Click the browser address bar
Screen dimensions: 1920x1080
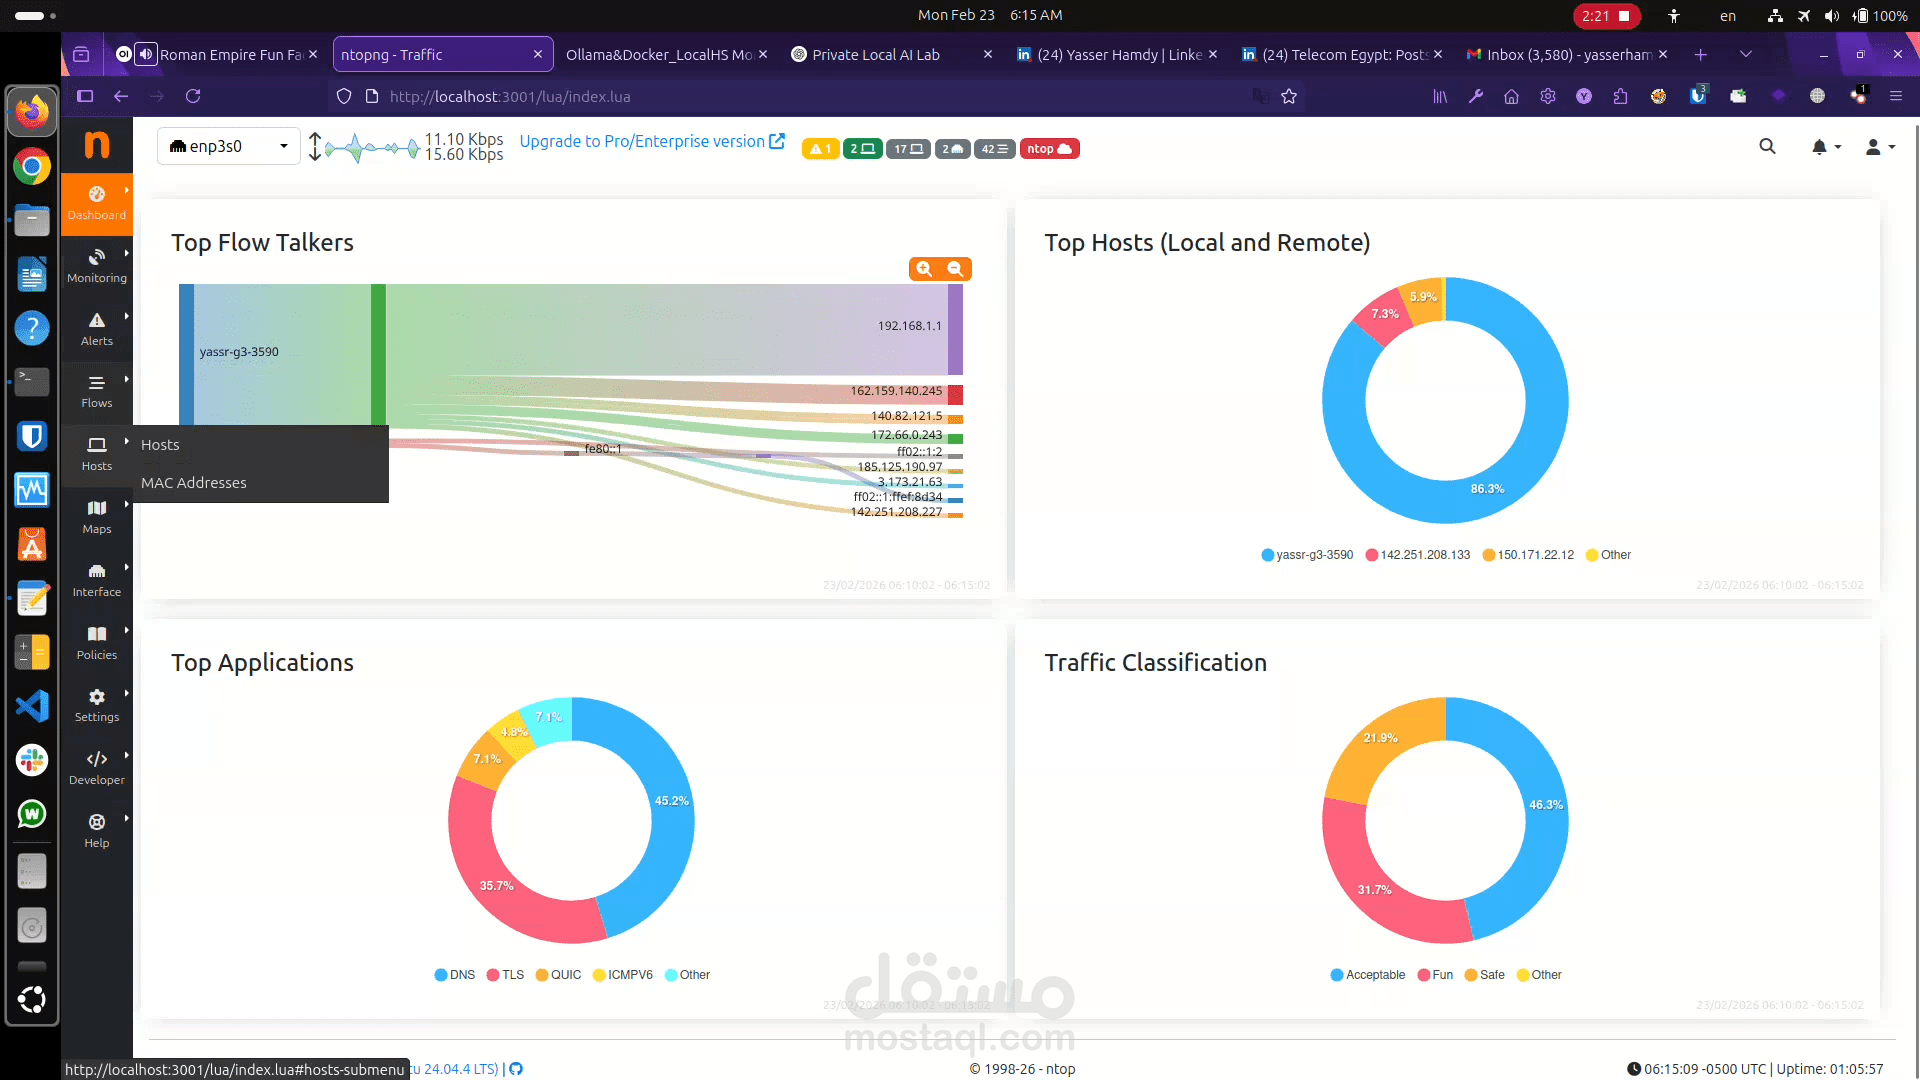pos(700,96)
